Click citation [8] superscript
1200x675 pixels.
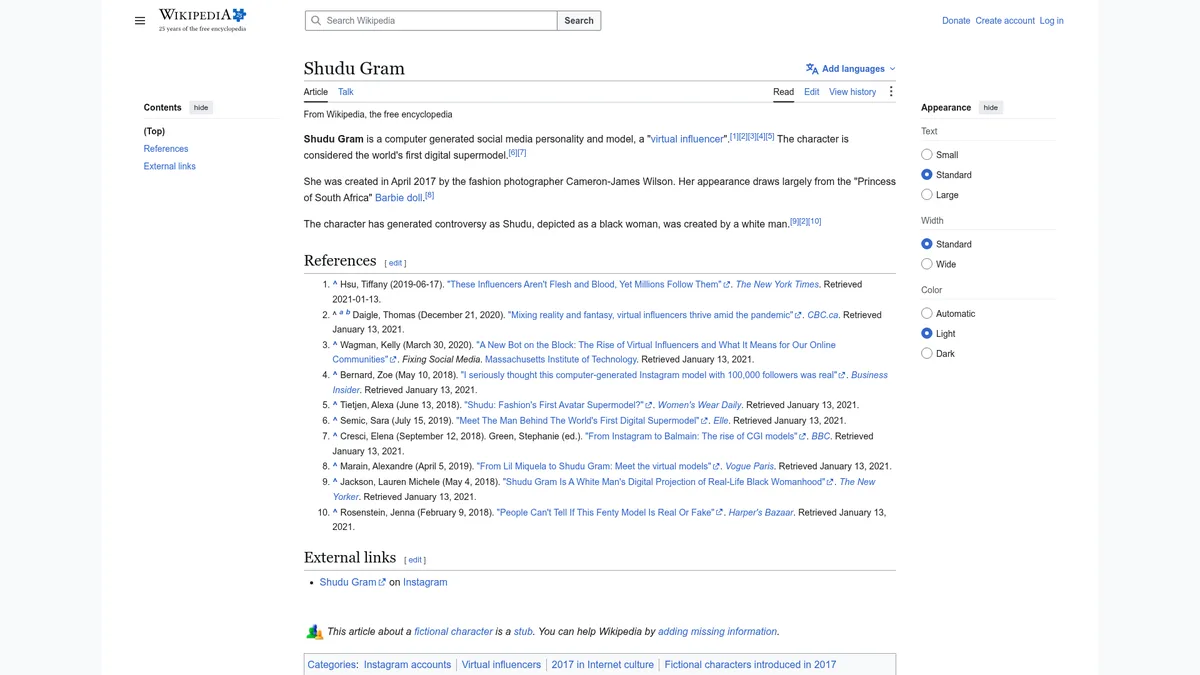click(429, 195)
